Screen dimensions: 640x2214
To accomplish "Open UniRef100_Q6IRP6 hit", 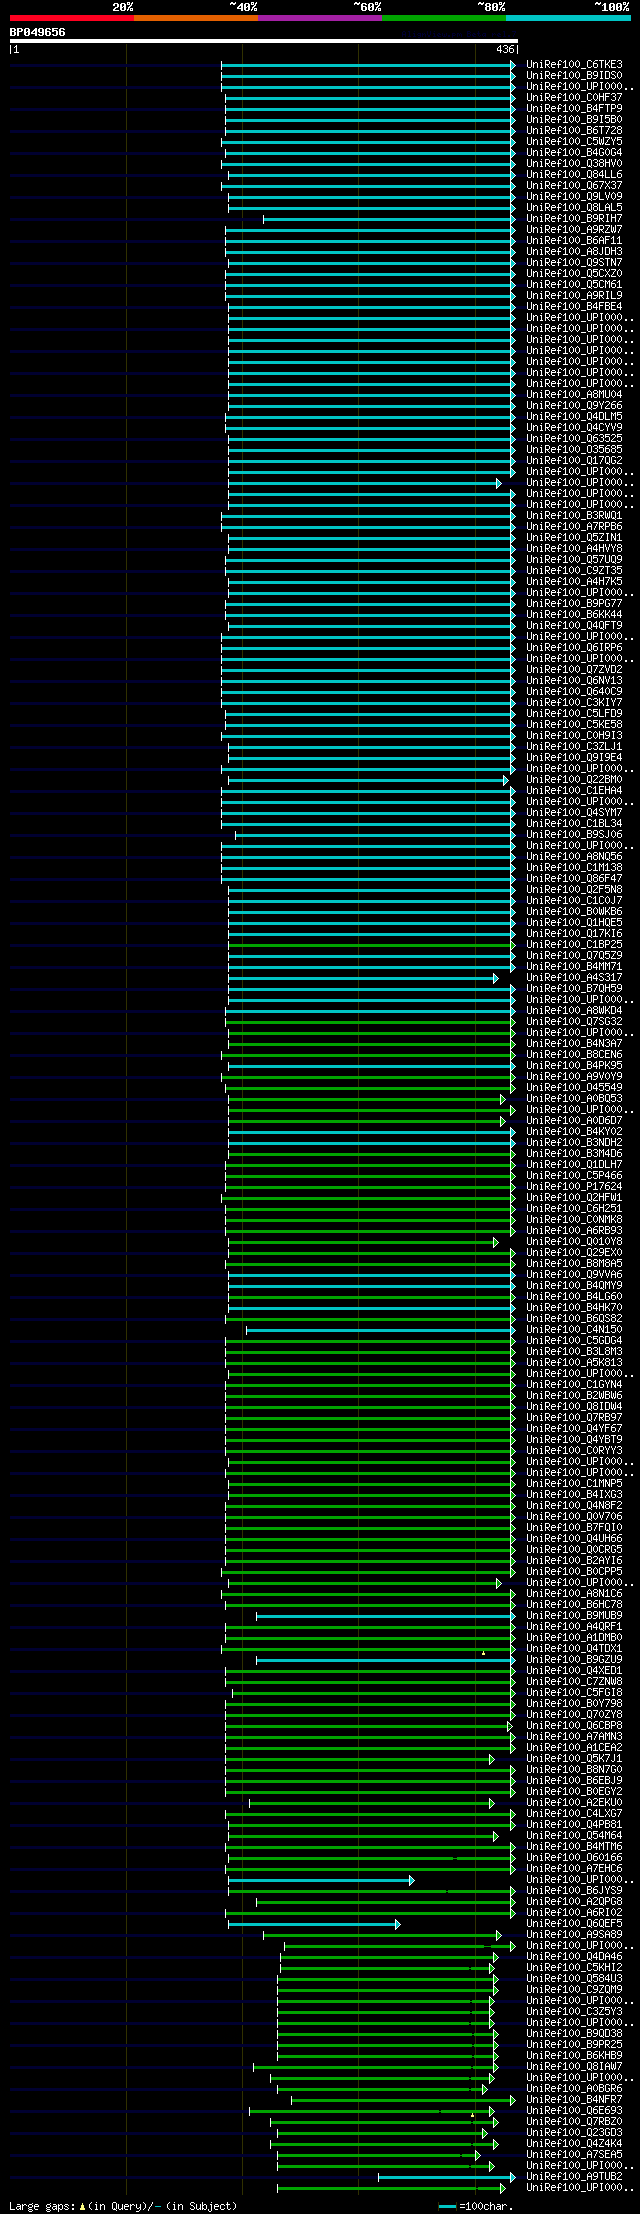I will pyautogui.click(x=574, y=648).
